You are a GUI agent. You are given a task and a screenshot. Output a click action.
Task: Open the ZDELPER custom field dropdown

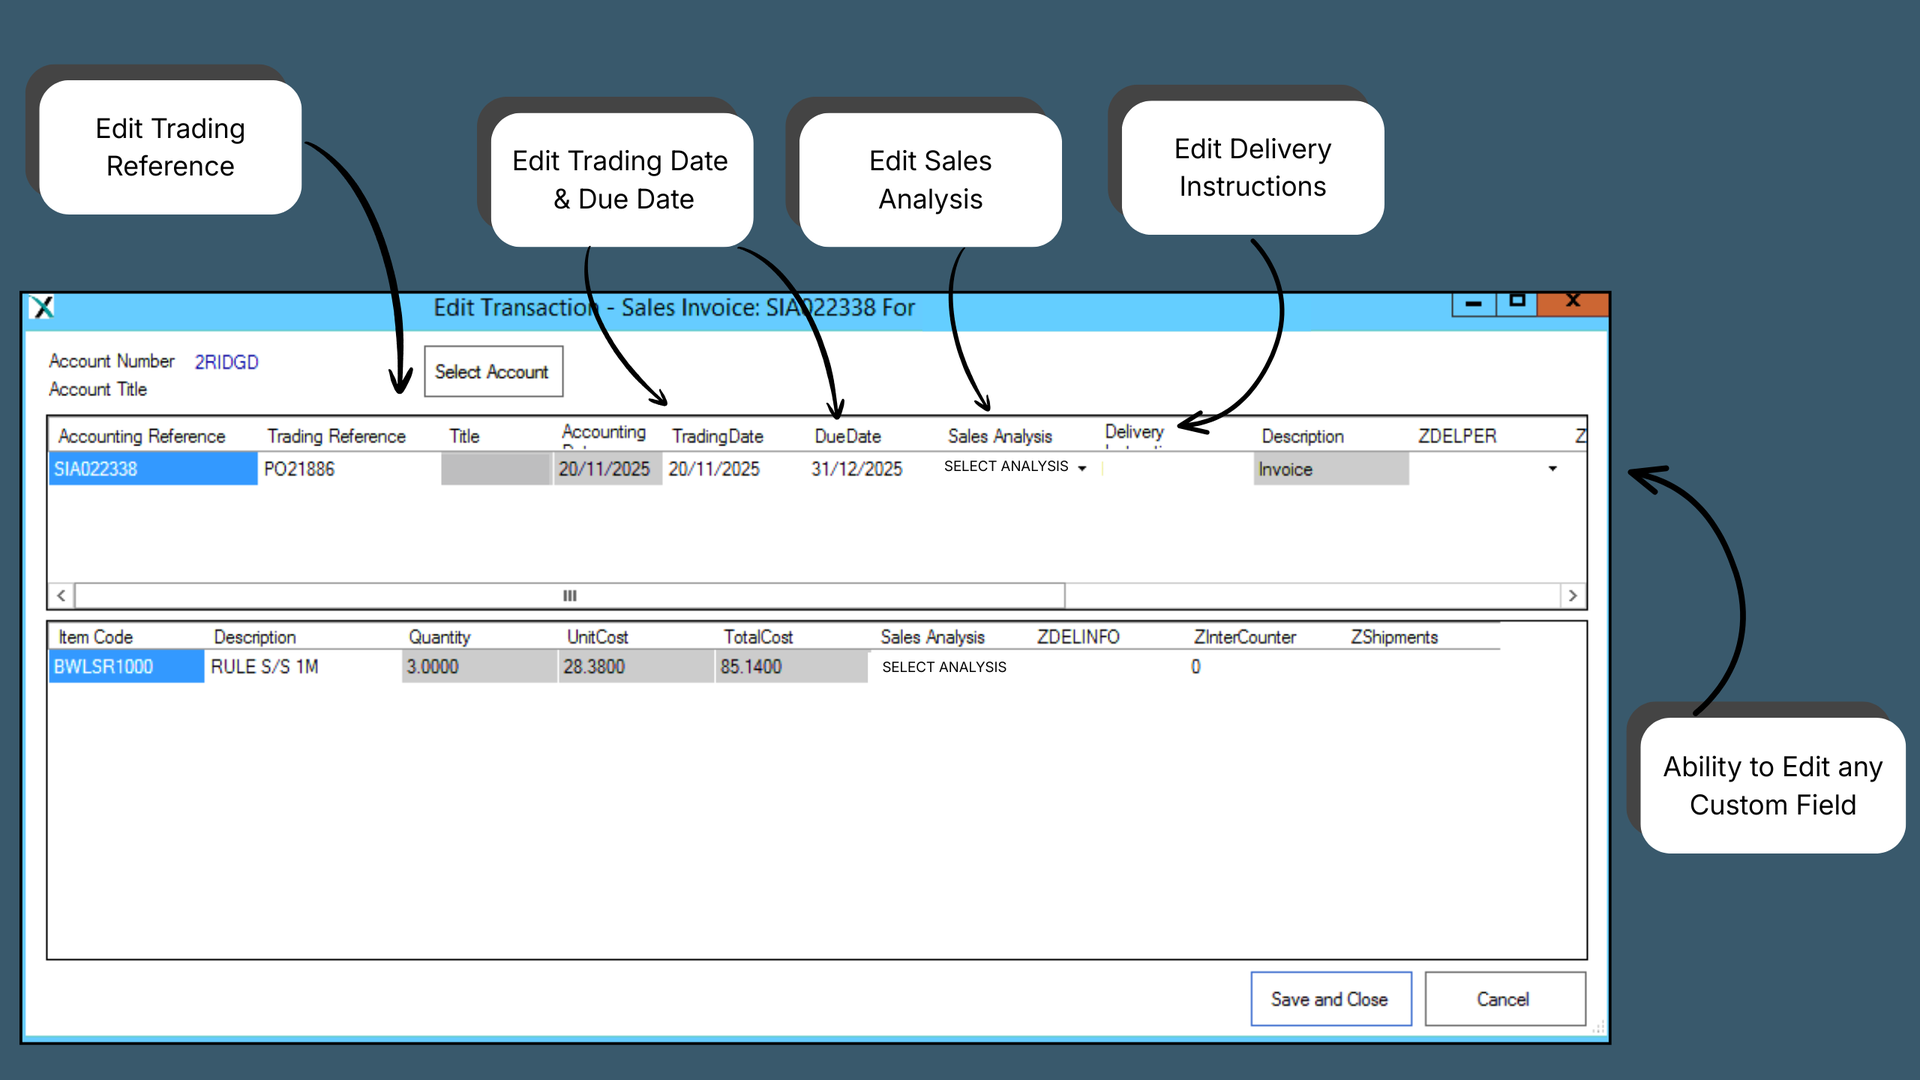(x=1552, y=468)
